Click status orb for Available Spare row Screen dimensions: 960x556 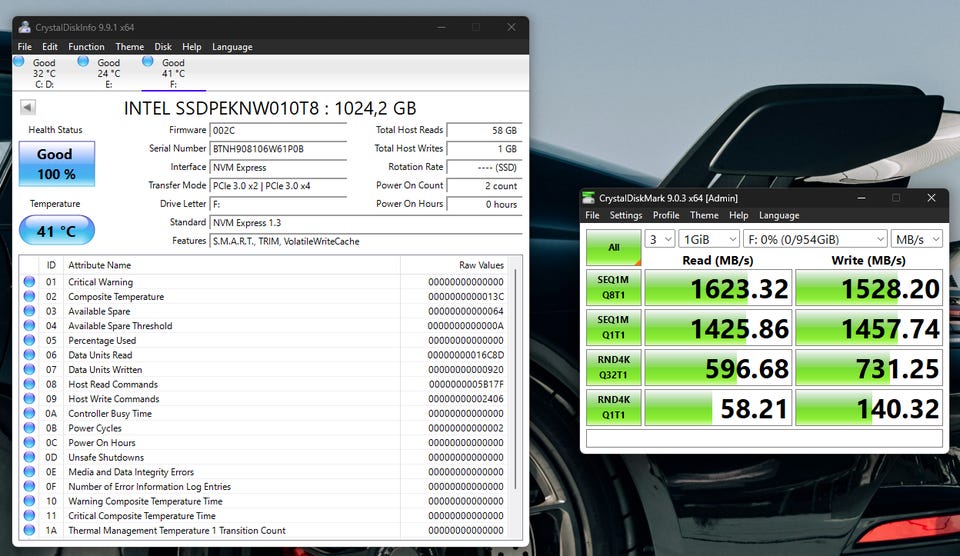(x=29, y=311)
